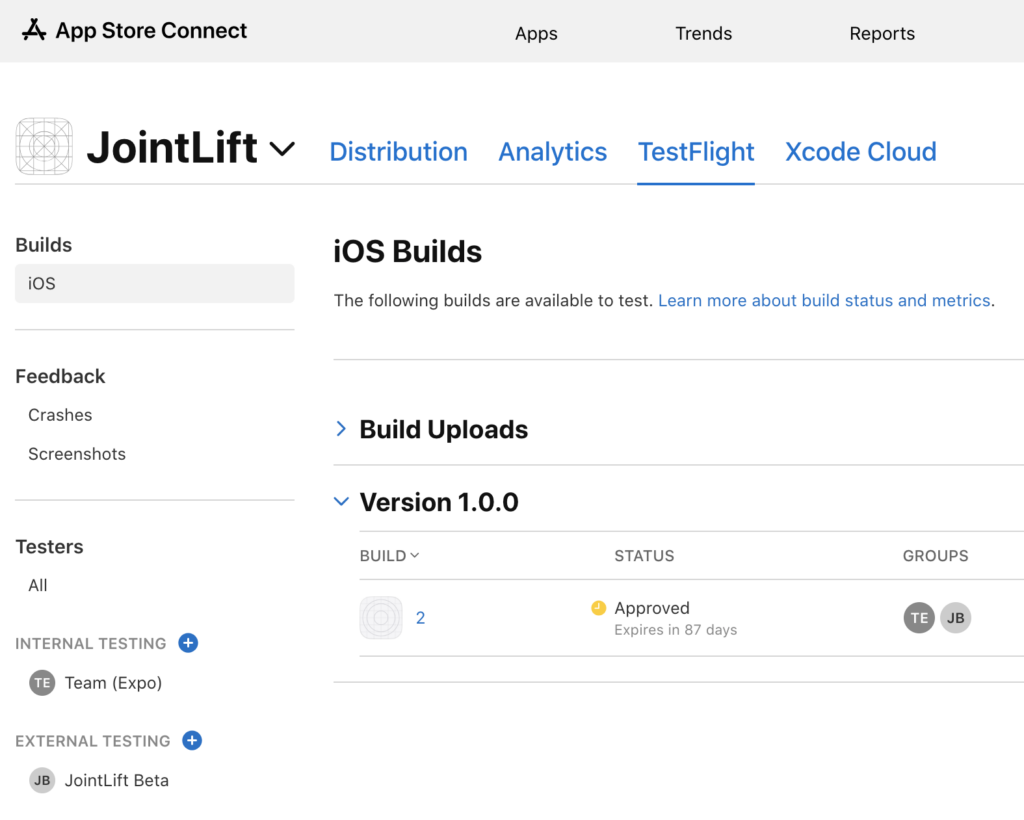Click 'Expires in 87 days' text

point(675,629)
